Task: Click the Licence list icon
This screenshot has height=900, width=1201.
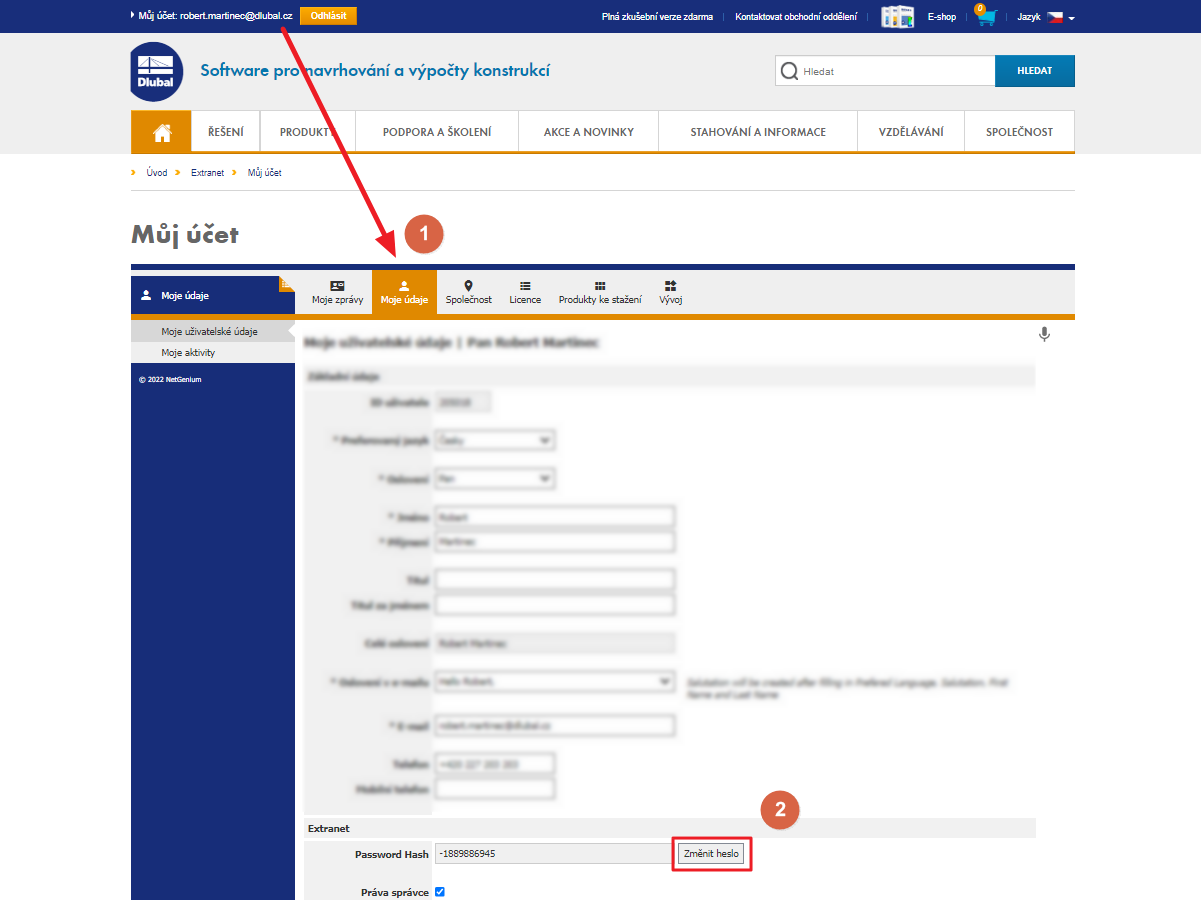Action: tap(524, 285)
